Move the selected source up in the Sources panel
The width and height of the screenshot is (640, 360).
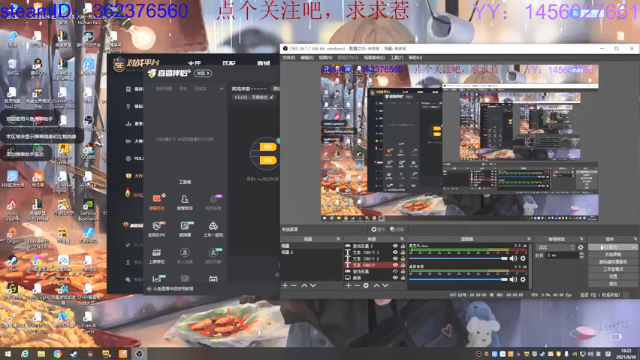coord(376,285)
